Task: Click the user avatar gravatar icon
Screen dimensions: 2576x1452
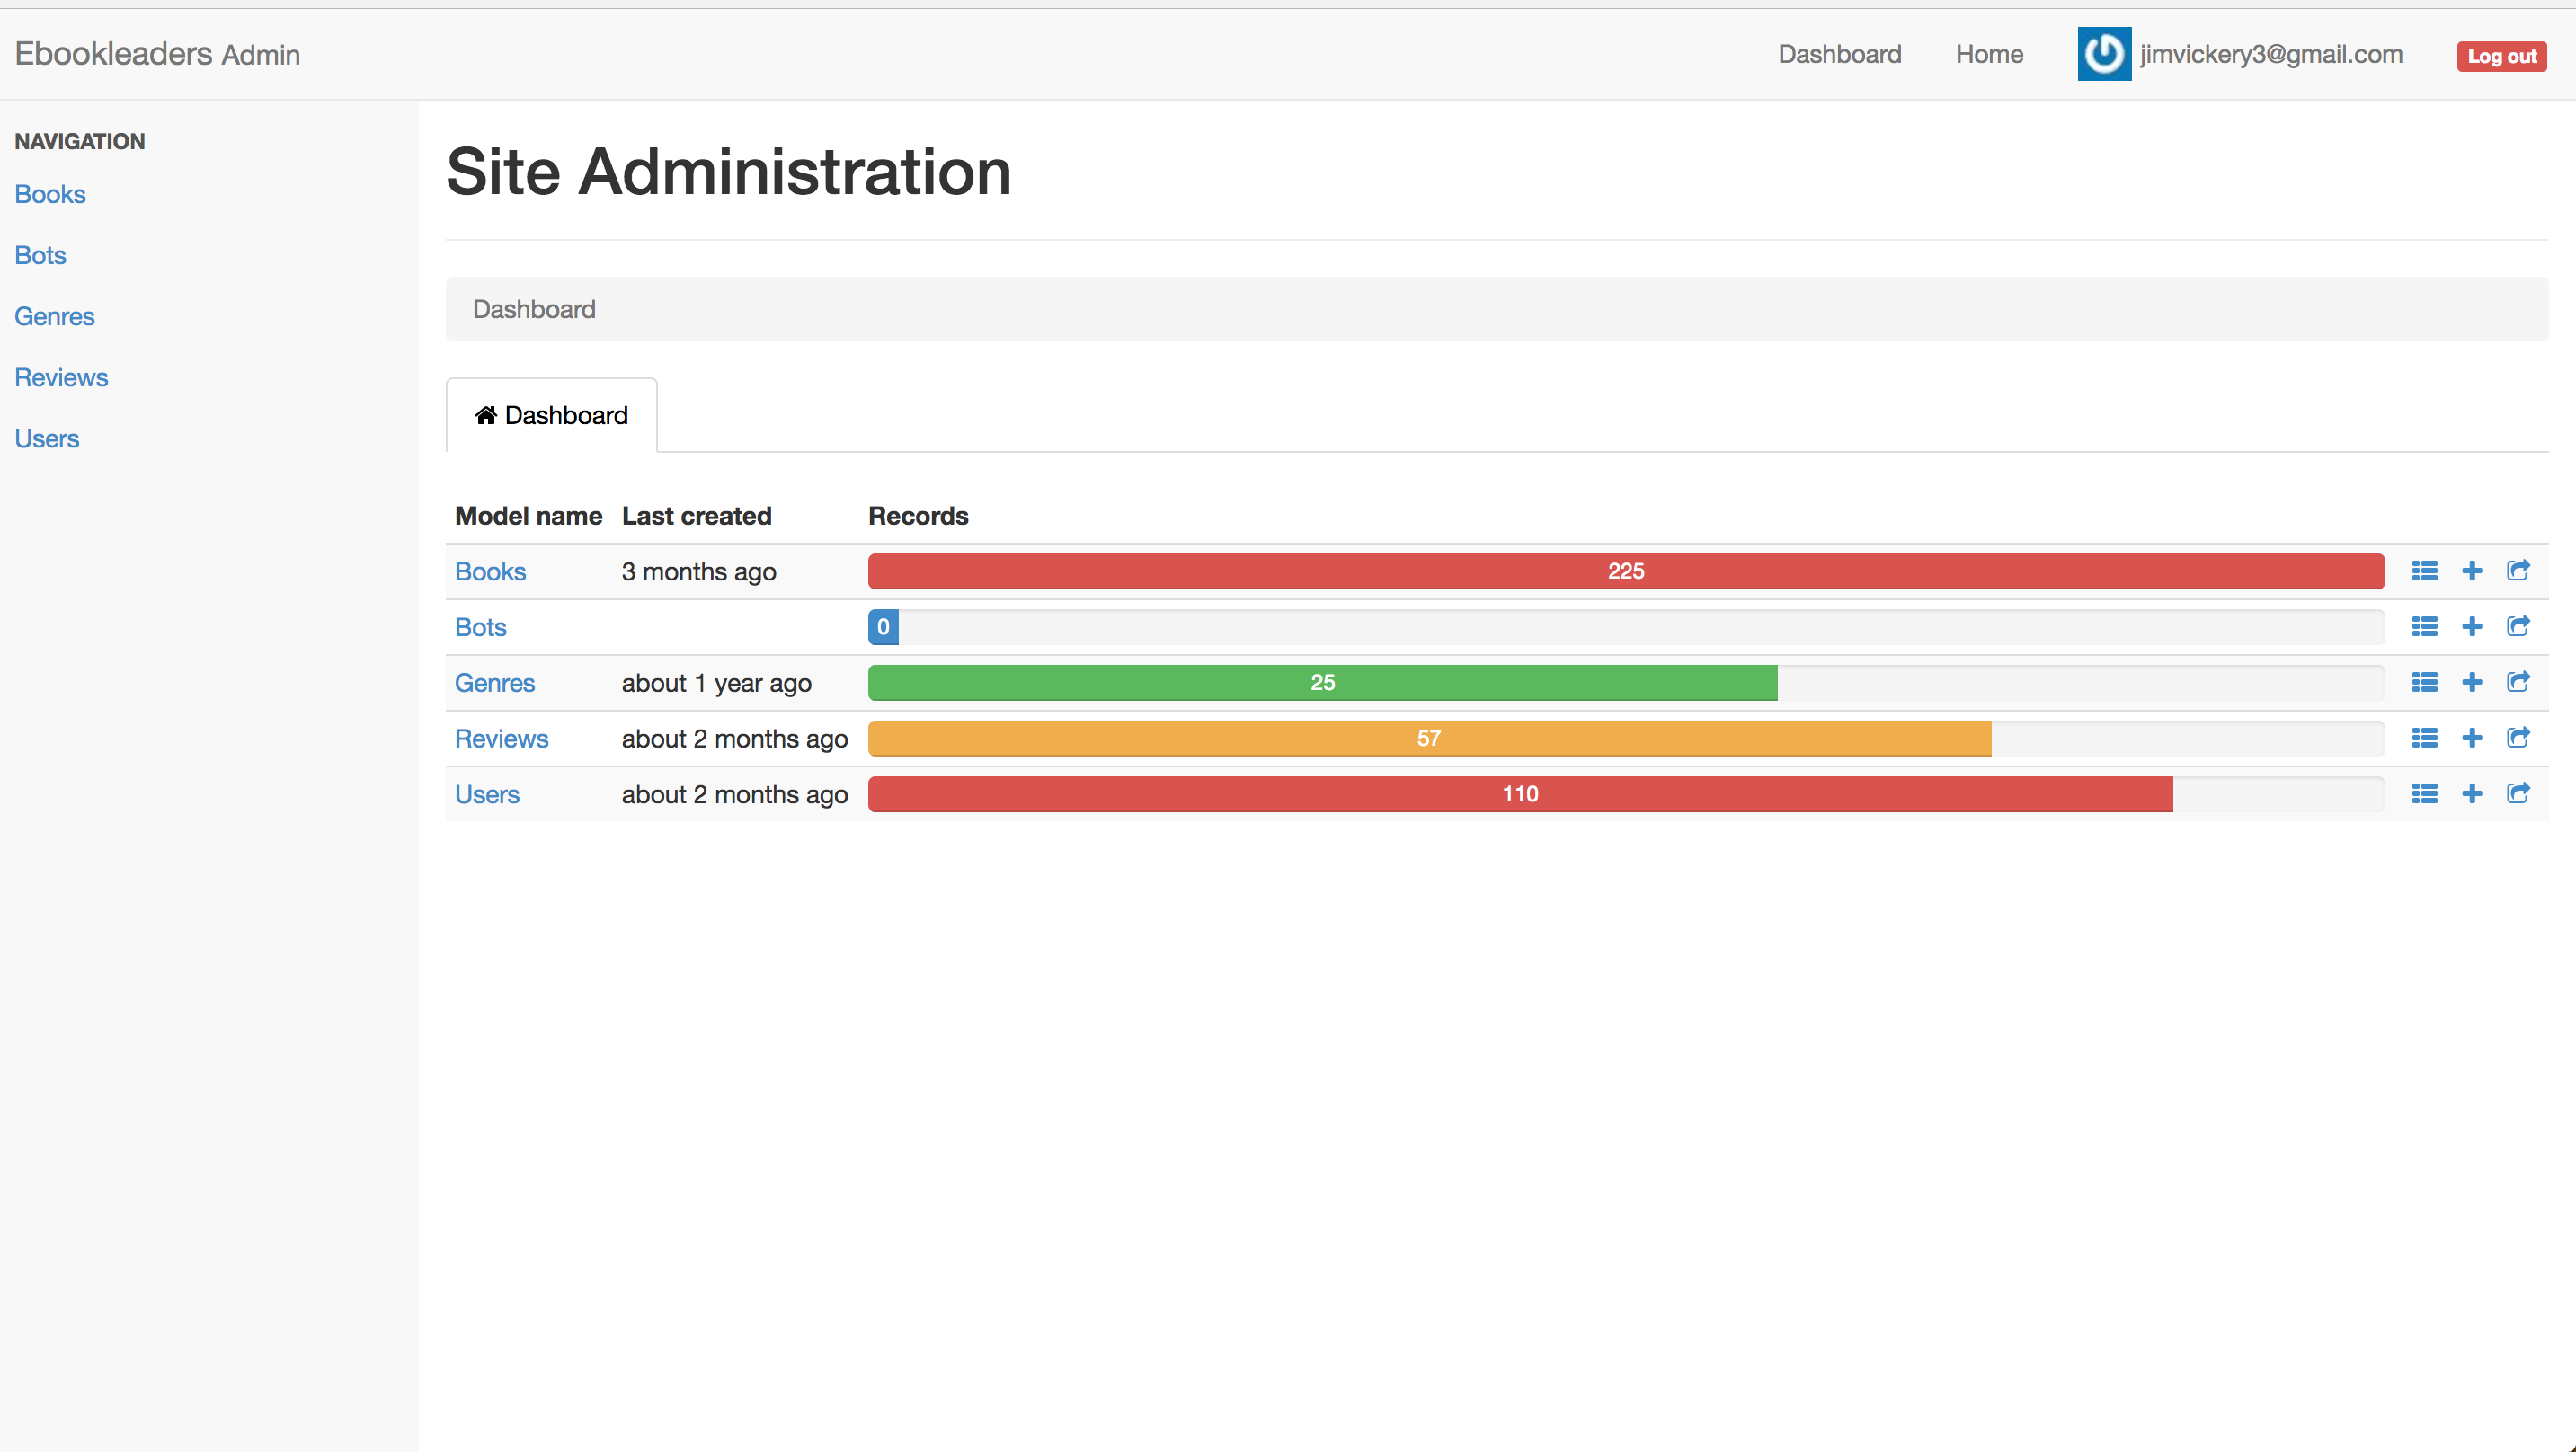Action: pyautogui.click(x=2103, y=54)
